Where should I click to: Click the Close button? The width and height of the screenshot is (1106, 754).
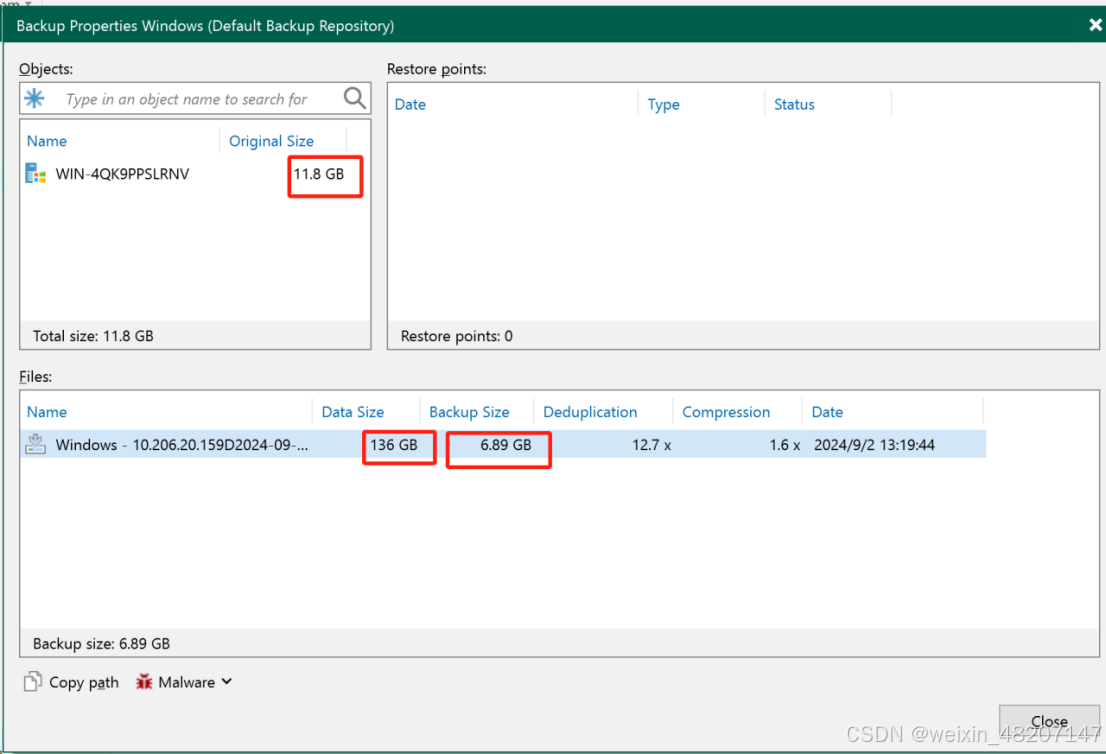pyautogui.click(x=1049, y=721)
